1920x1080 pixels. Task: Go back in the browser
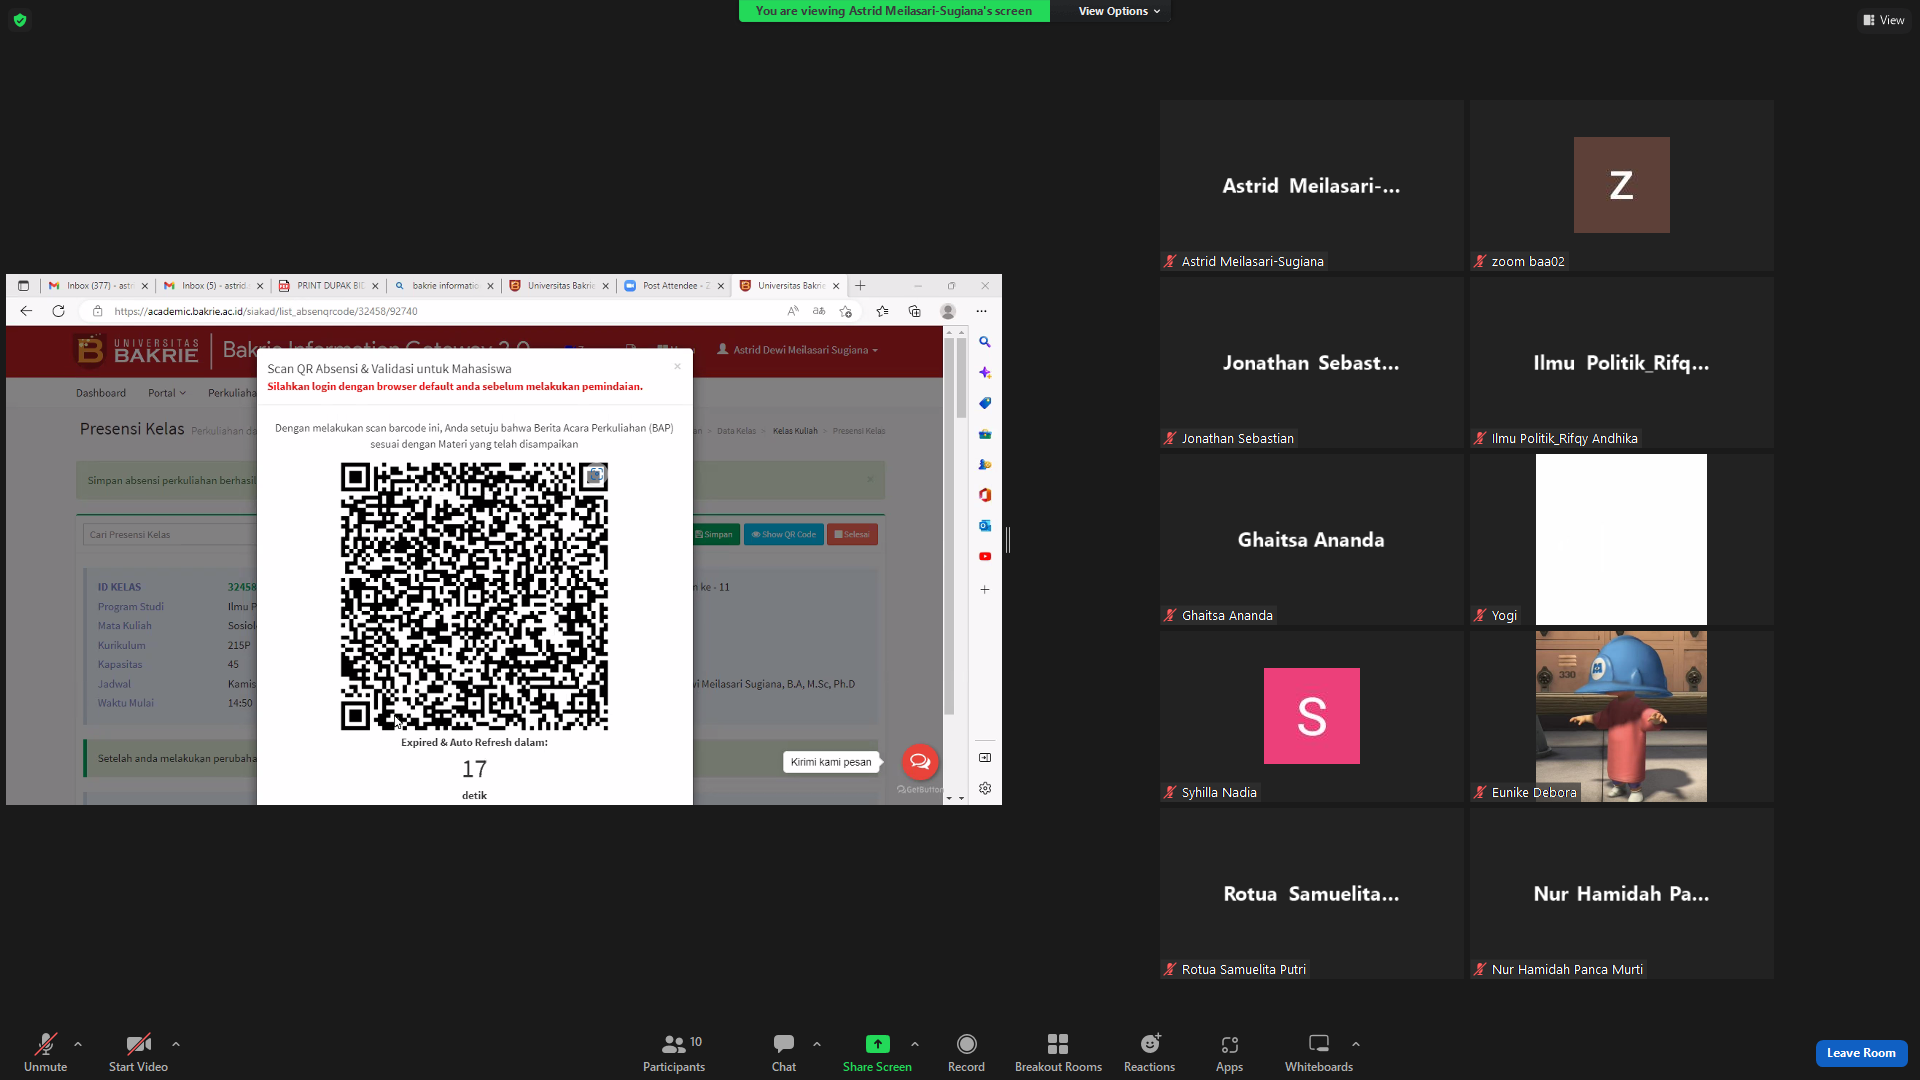[27, 311]
